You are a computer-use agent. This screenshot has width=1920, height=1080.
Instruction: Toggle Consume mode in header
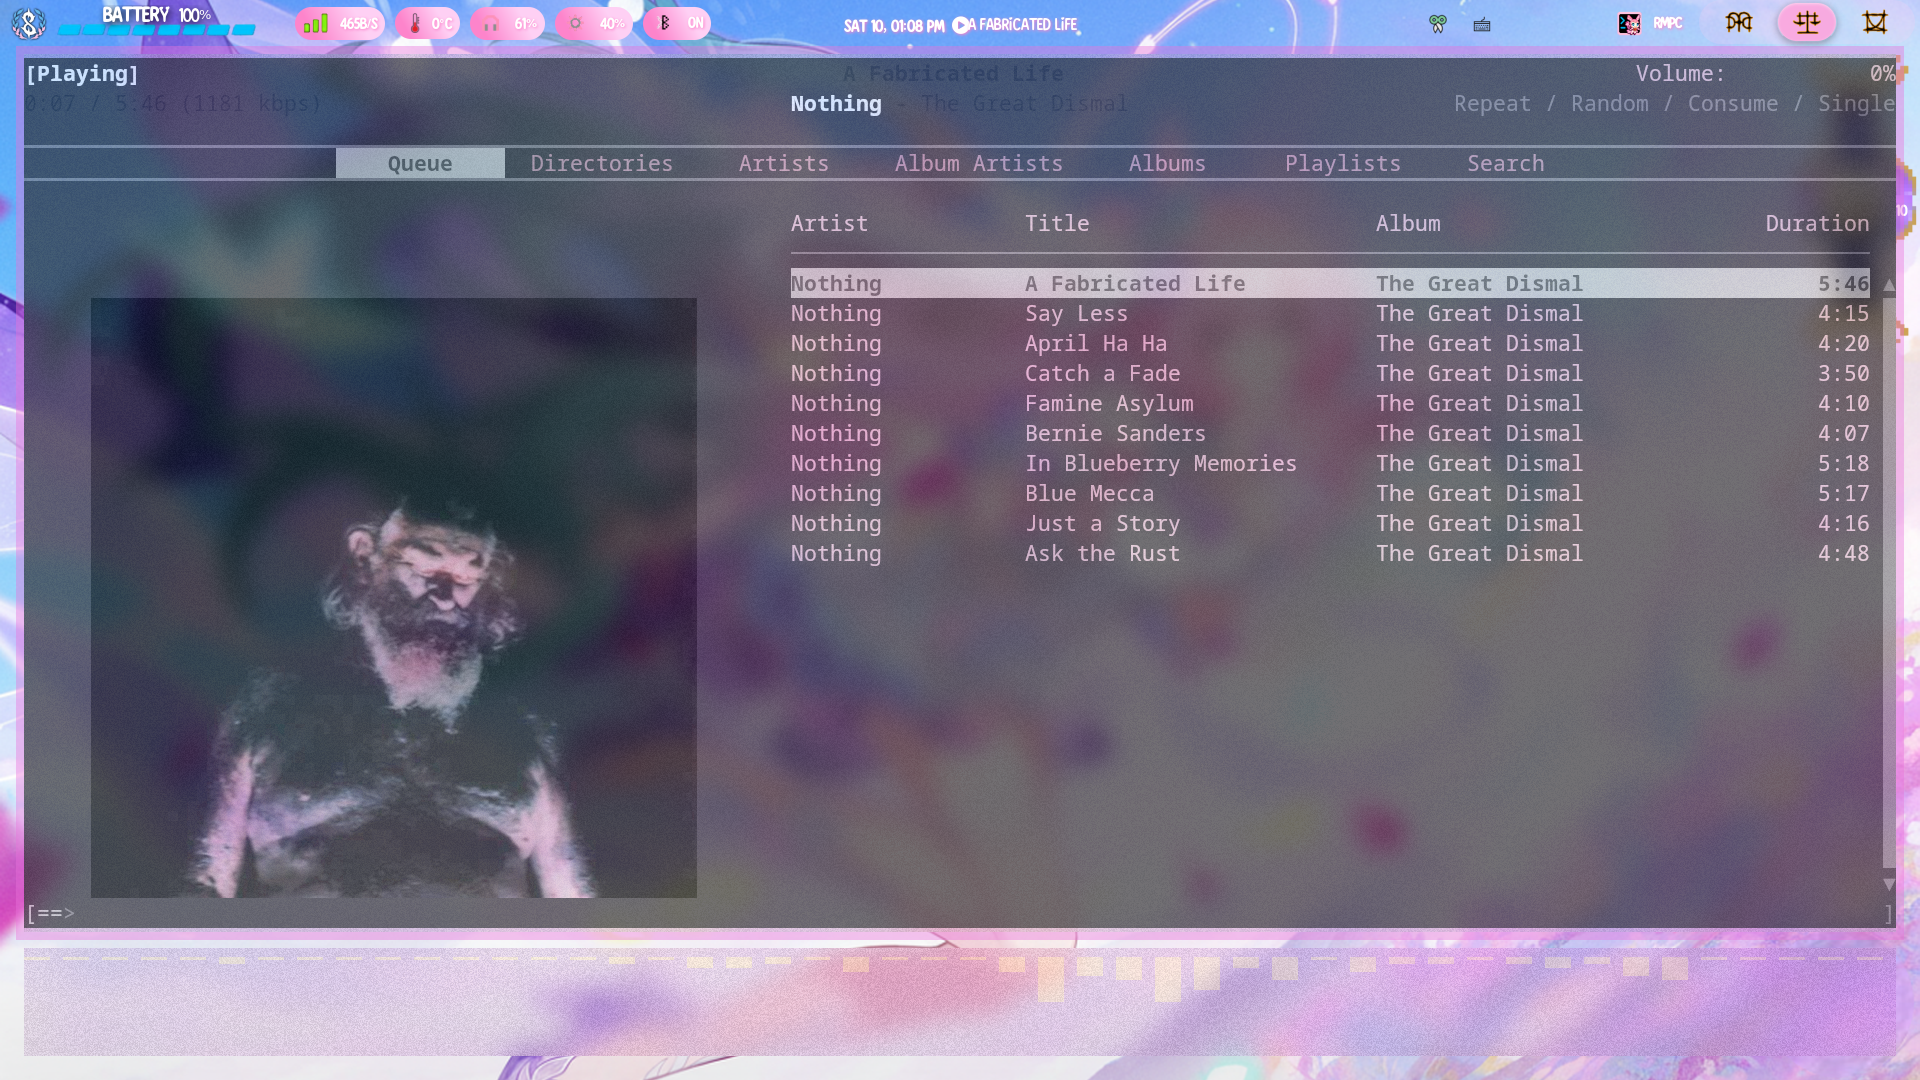pos(1732,104)
